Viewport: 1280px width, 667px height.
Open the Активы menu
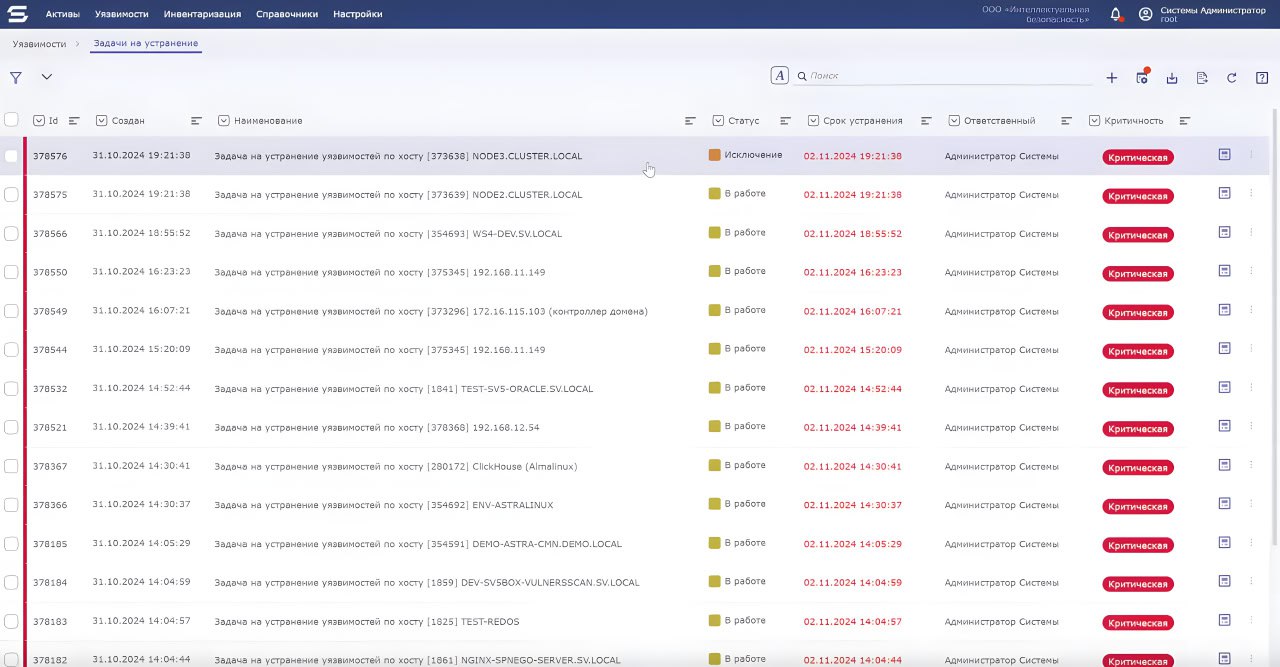point(63,14)
